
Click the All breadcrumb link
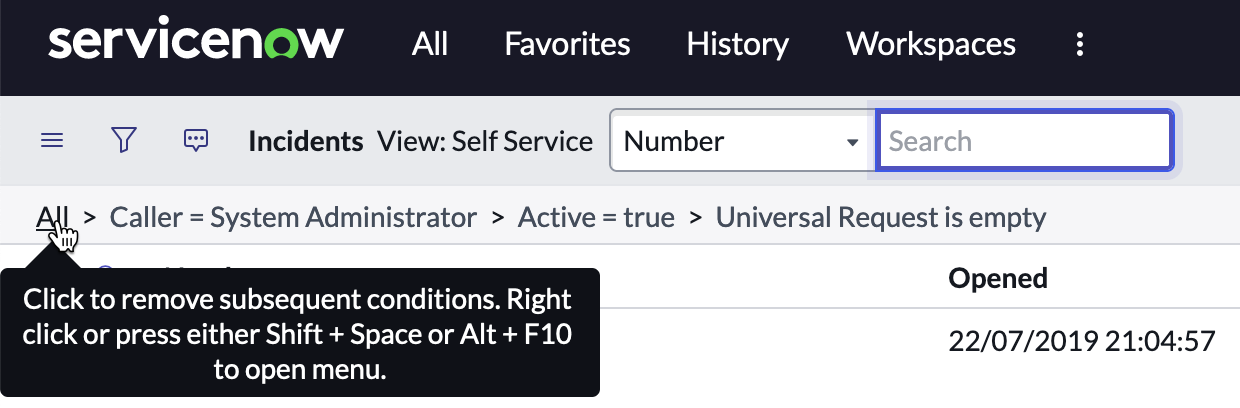click(x=52, y=217)
